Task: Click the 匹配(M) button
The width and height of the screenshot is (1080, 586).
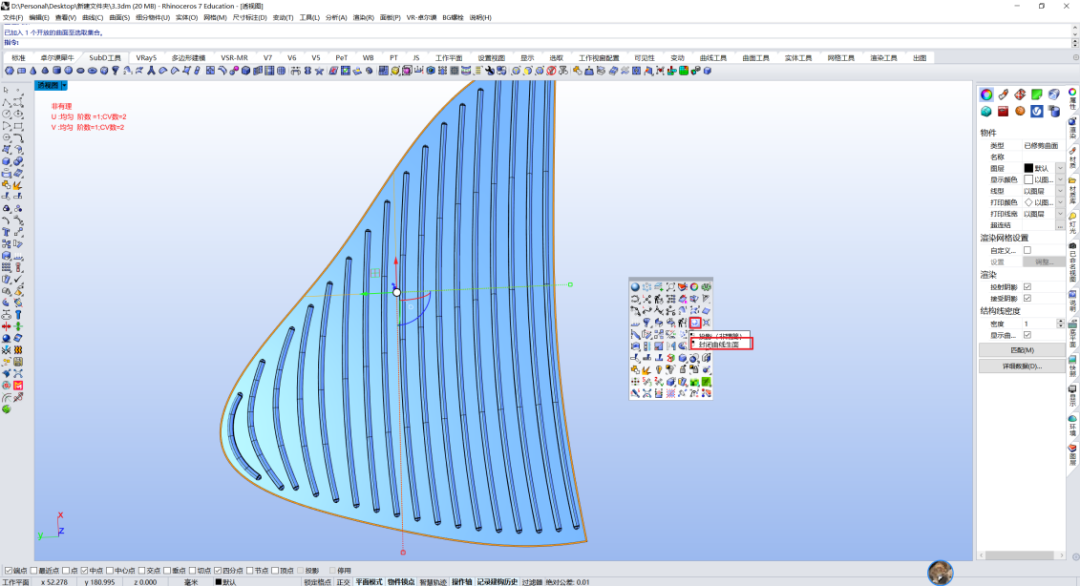Action: pos(1021,350)
